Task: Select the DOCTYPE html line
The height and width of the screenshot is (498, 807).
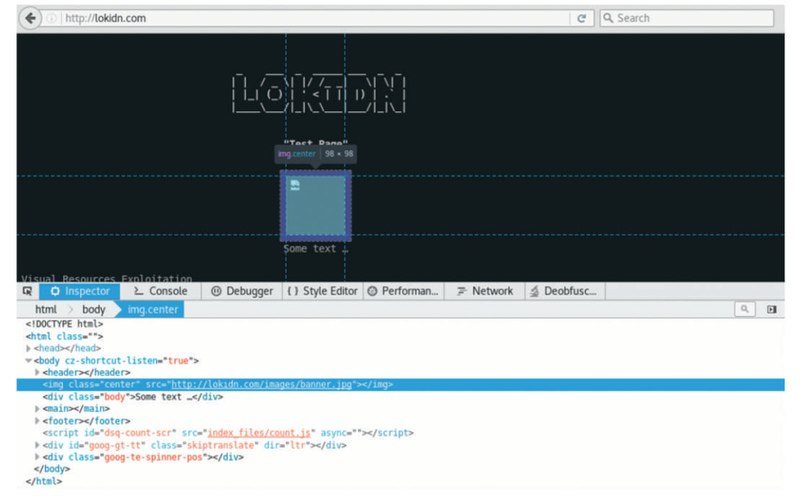Action: point(64,324)
